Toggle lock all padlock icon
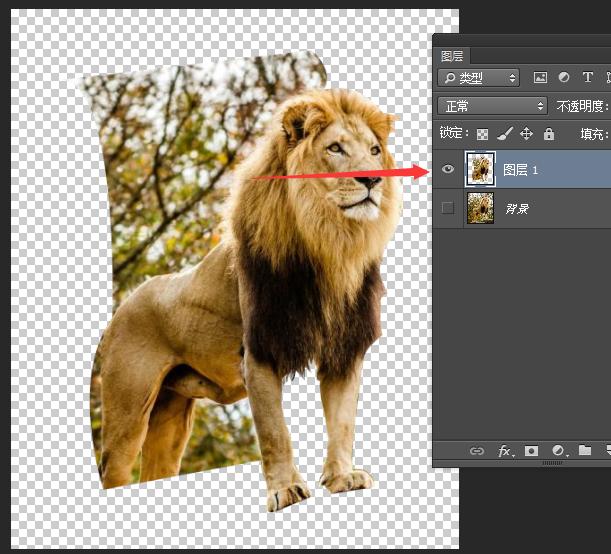Image resolution: width=611 pixels, height=554 pixels. click(x=548, y=133)
